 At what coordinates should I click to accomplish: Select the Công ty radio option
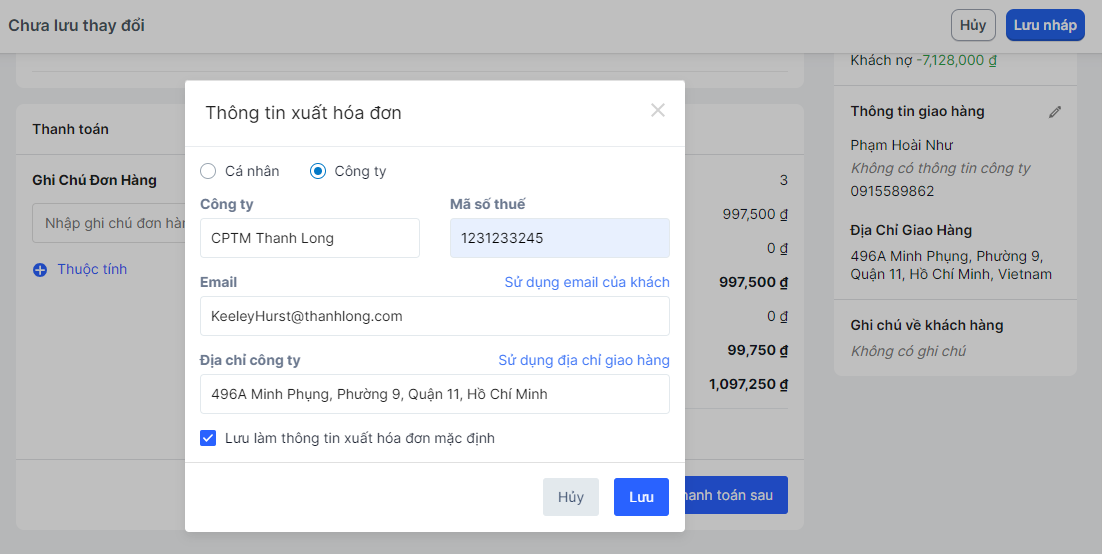(x=318, y=171)
